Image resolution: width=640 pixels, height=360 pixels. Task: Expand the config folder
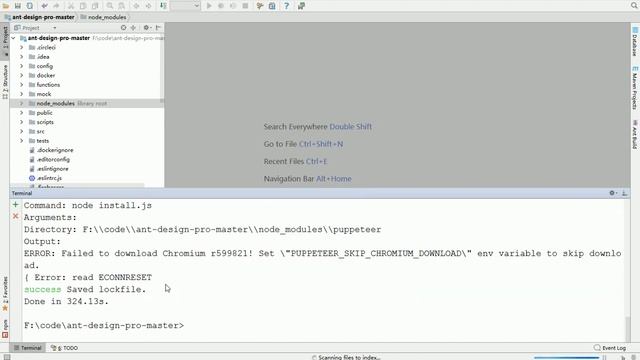click(x=22, y=66)
